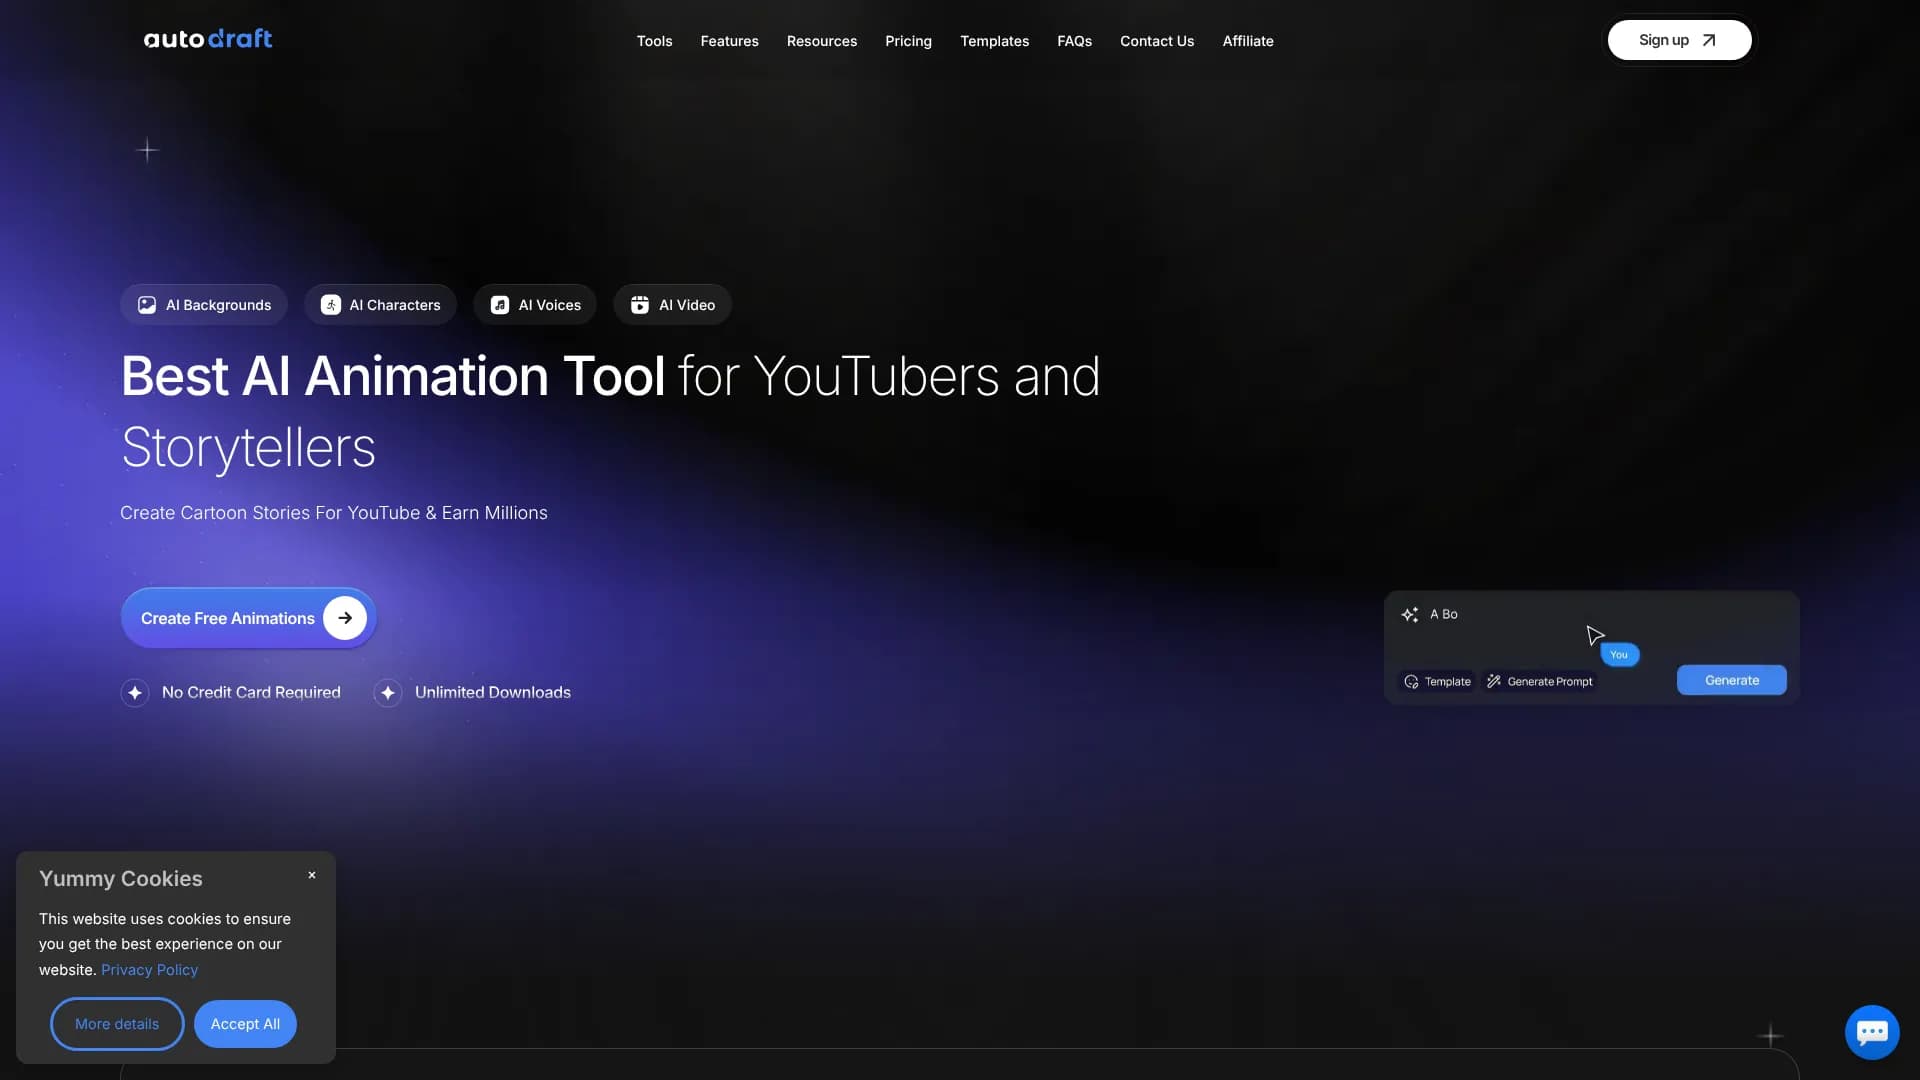Dismiss the Yummy Cookies popup

point(312,875)
